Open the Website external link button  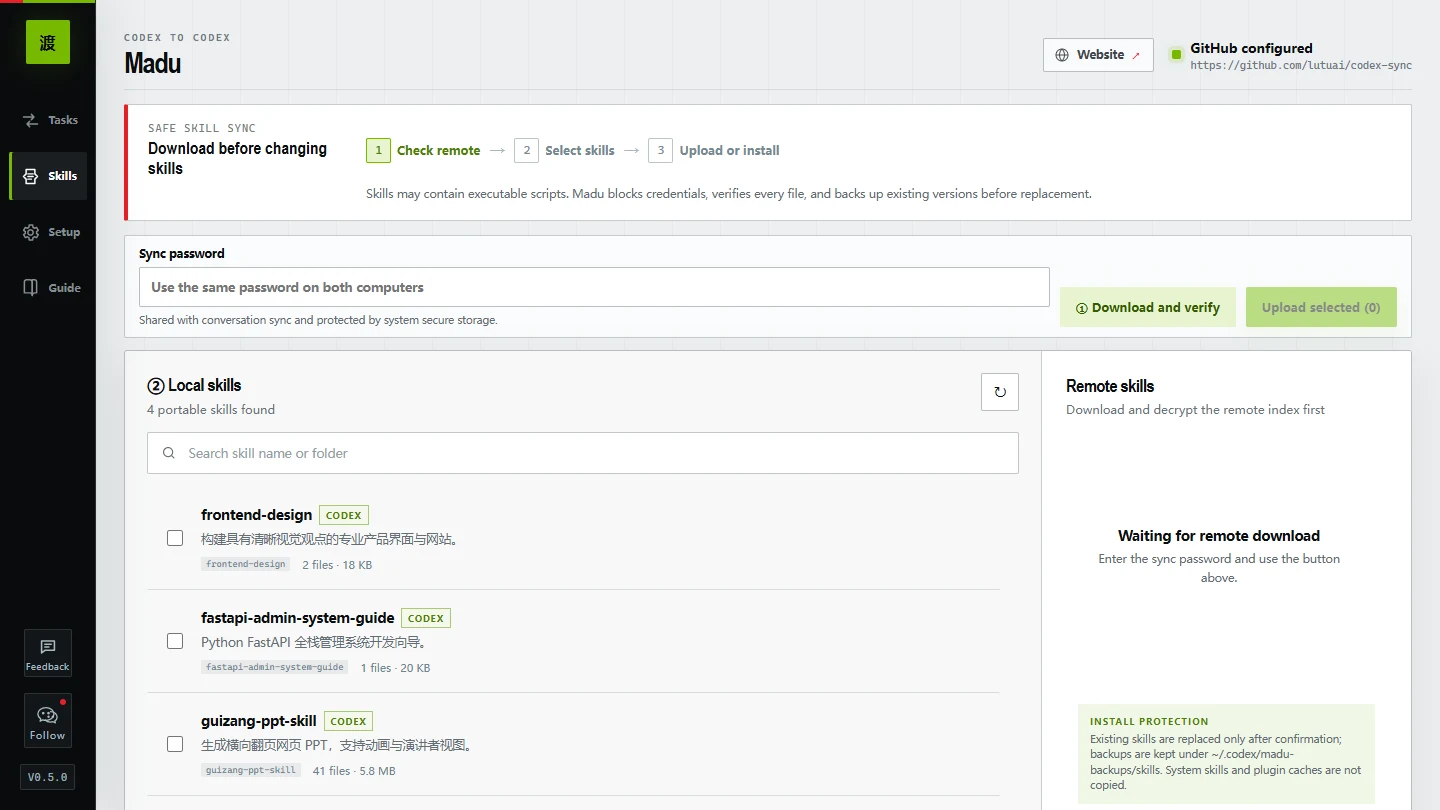(x=1098, y=55)
